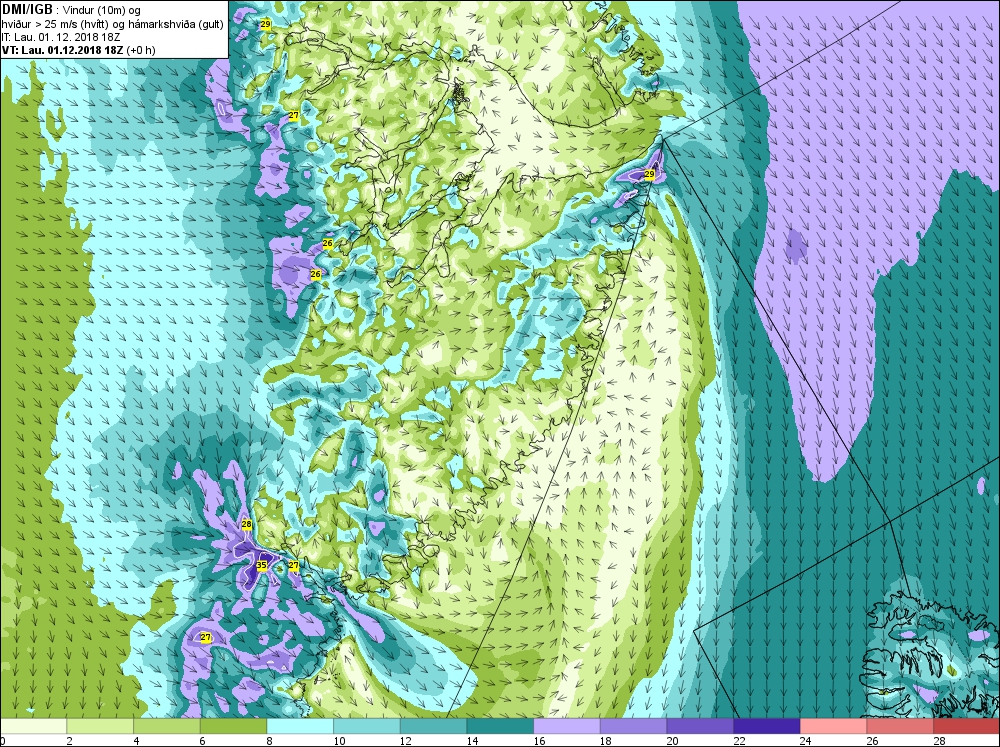Click the 26–28 m/s salmon legend swatch

900,727
